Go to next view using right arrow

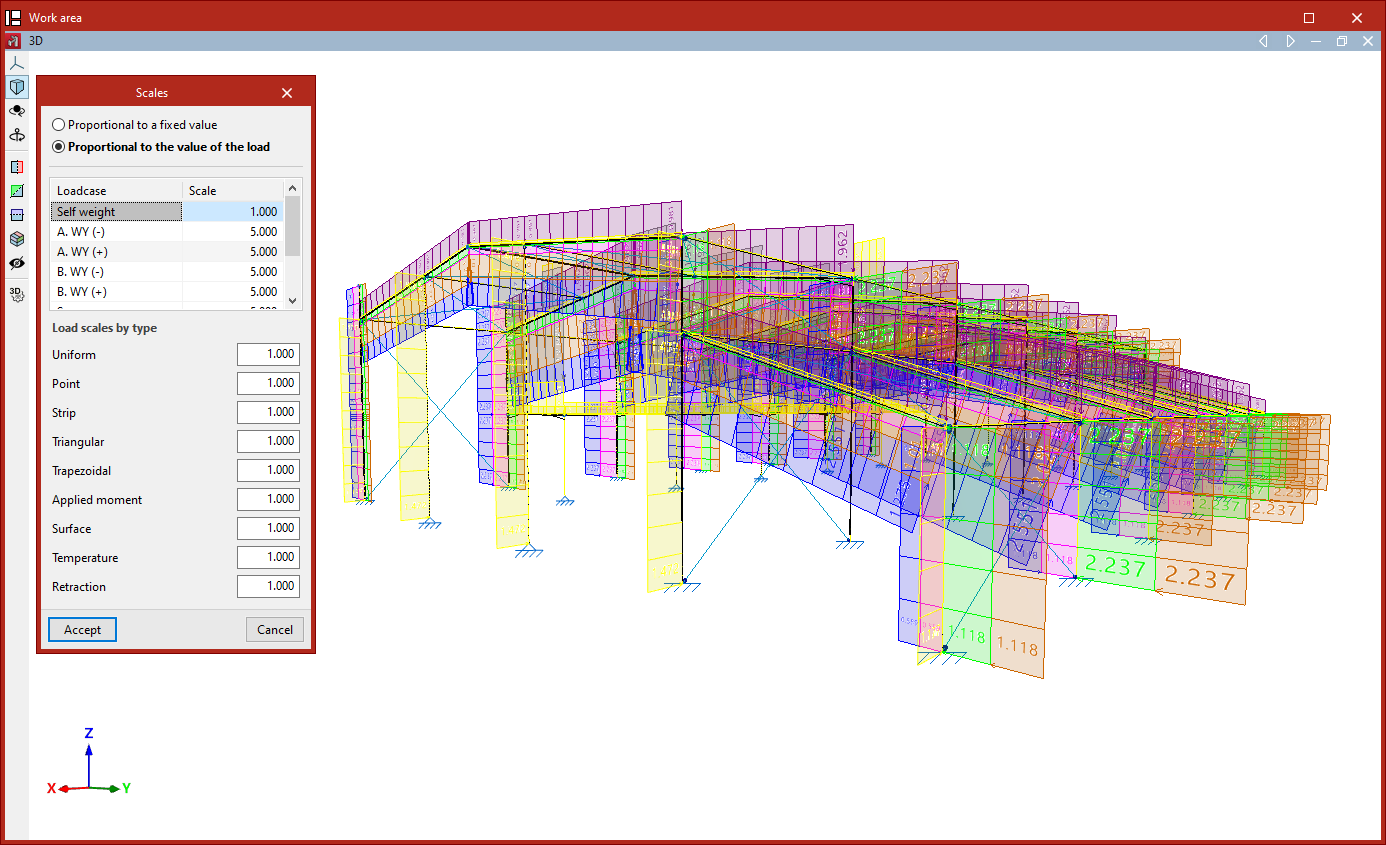[x=1290, y=41]
